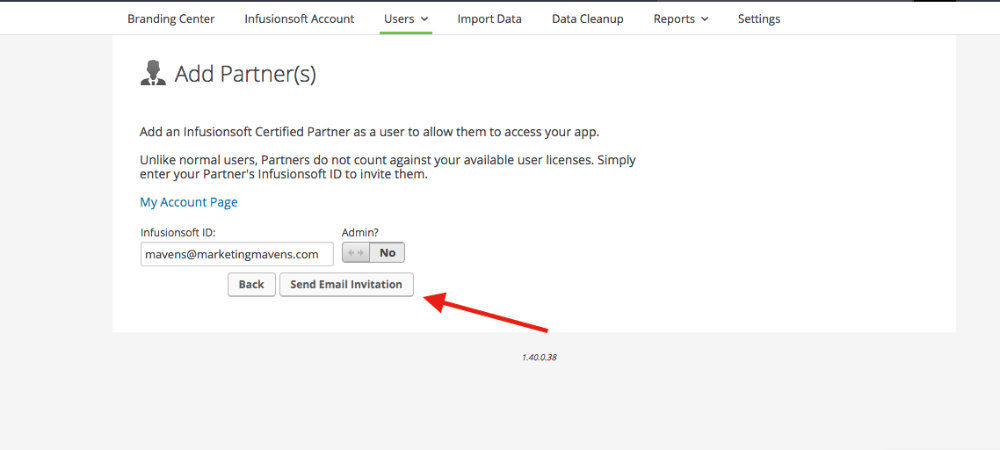
Task: Open the Reports menu
Action: (x=680, y=19)
